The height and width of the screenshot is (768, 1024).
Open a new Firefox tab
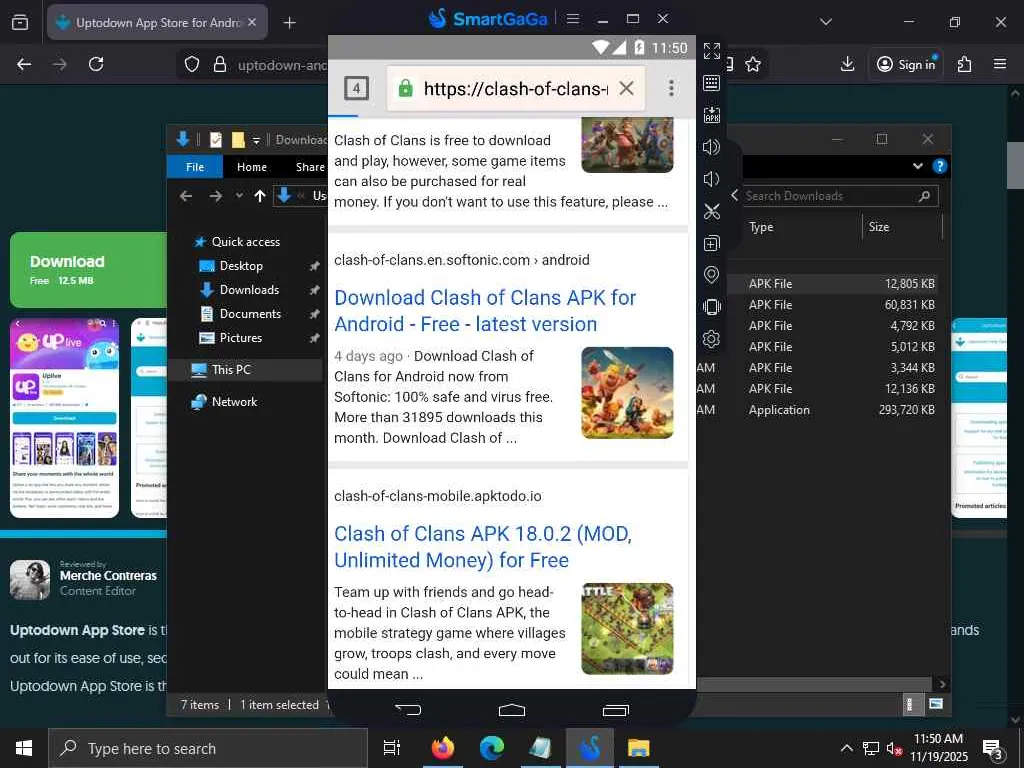click(290, 23)
